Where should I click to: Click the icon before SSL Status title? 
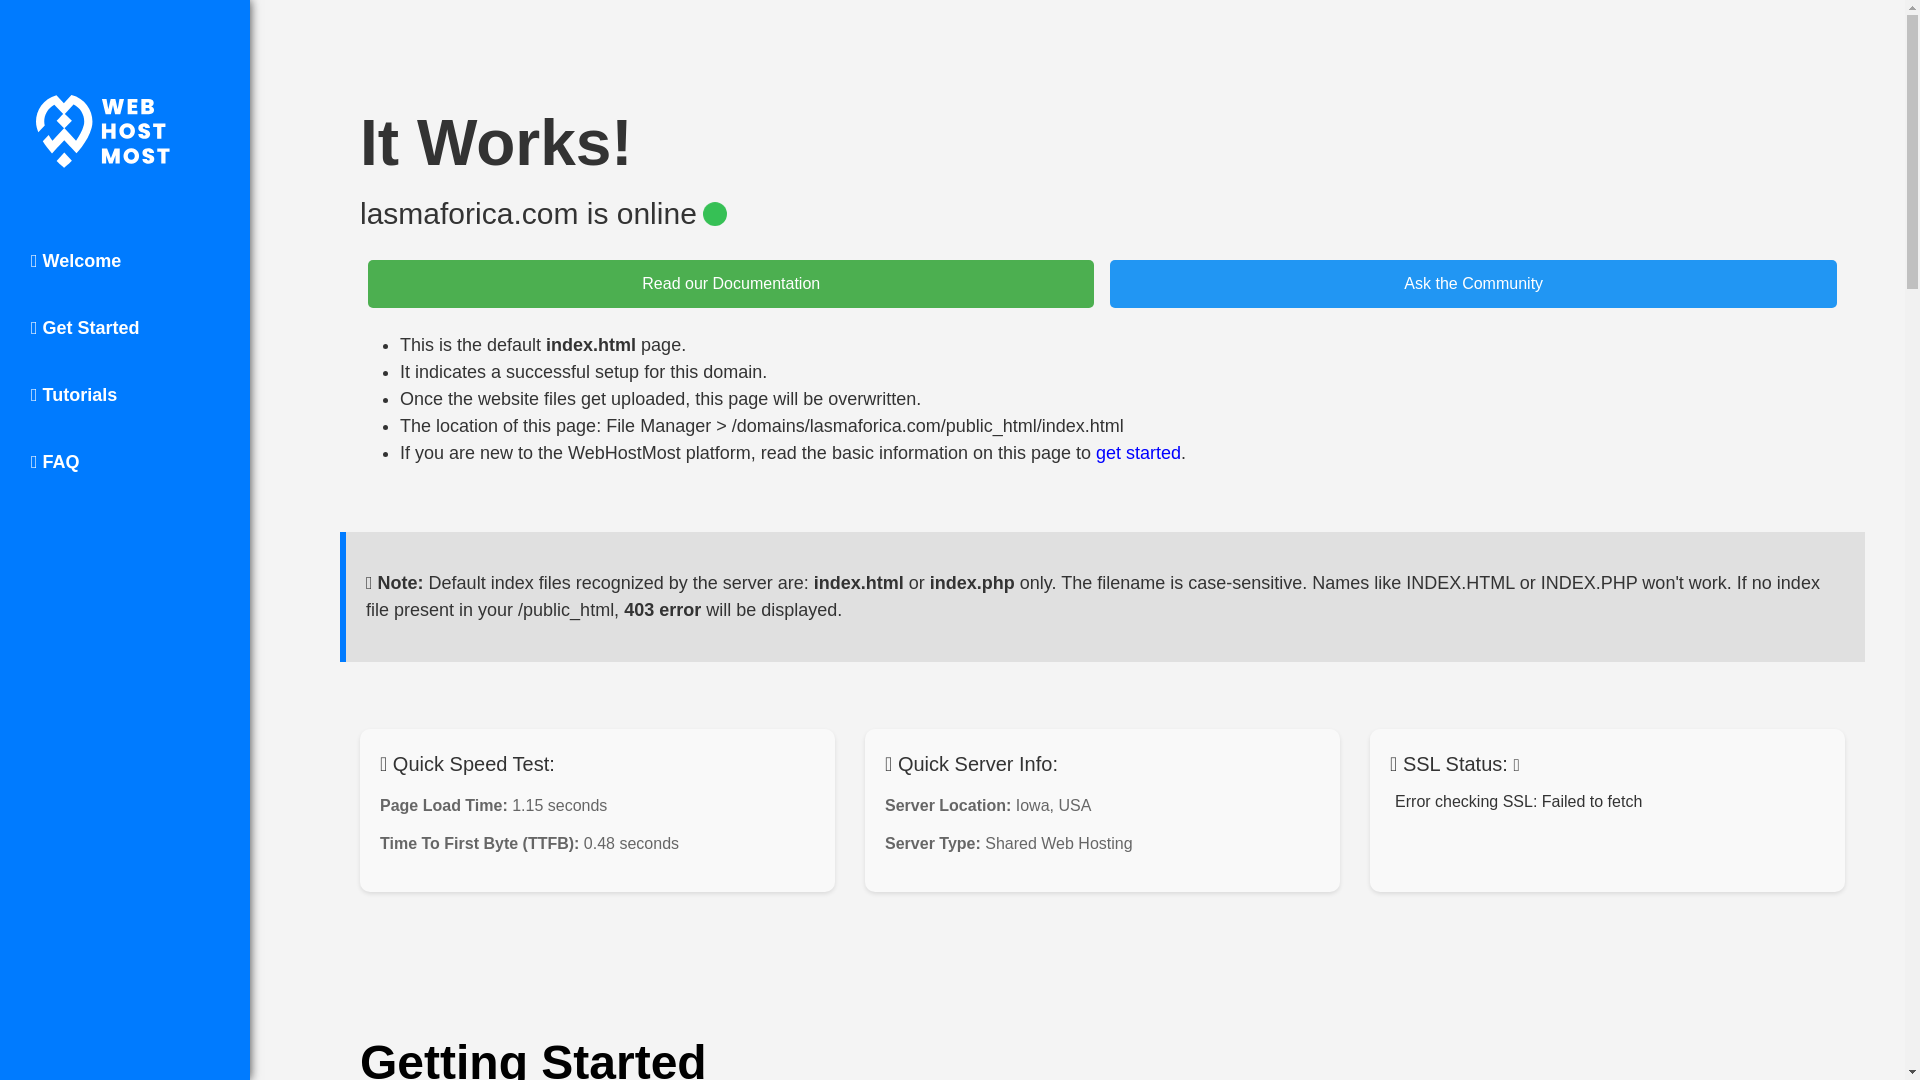click(1394, 765)
